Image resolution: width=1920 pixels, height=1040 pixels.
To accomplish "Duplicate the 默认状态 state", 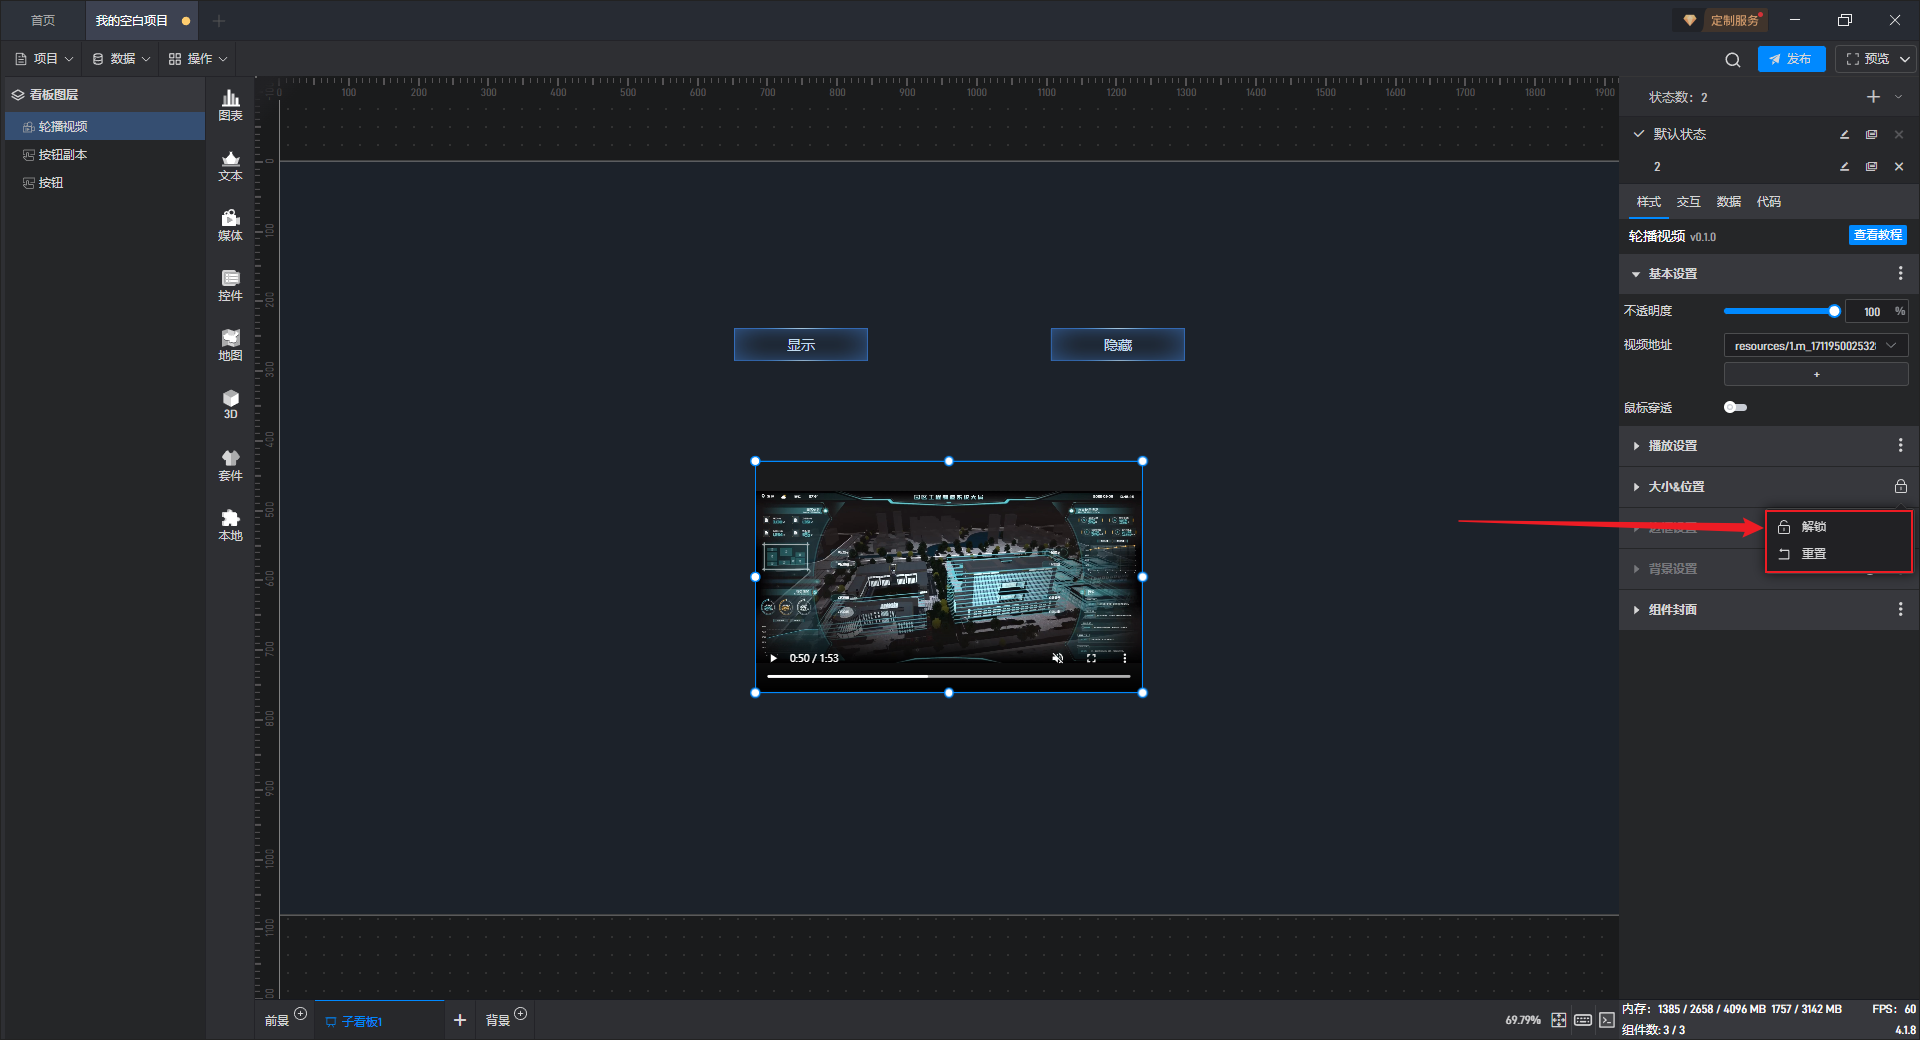I will (x=1872, y=134).
